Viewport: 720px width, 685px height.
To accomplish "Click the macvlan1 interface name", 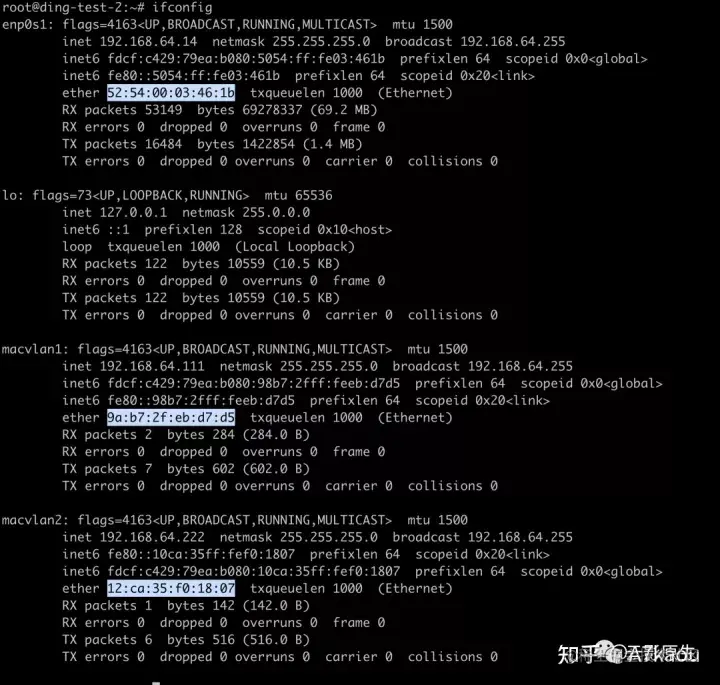I will click(34, 349).
